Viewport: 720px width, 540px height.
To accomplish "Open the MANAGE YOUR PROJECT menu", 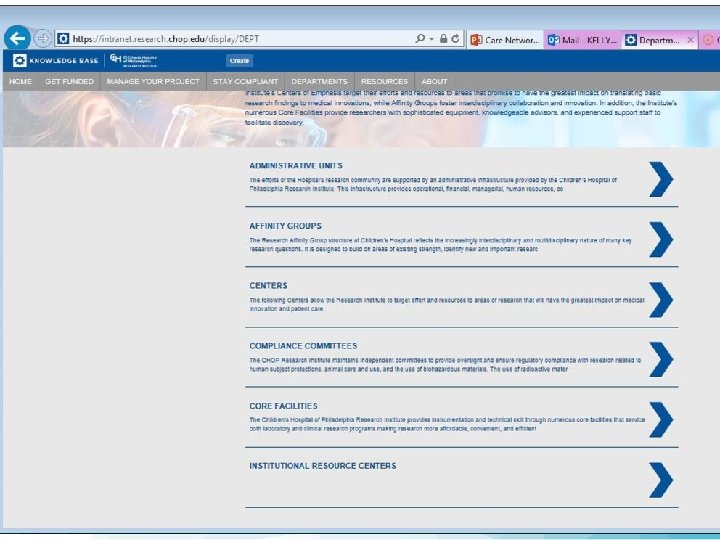I will pos(153,81).
